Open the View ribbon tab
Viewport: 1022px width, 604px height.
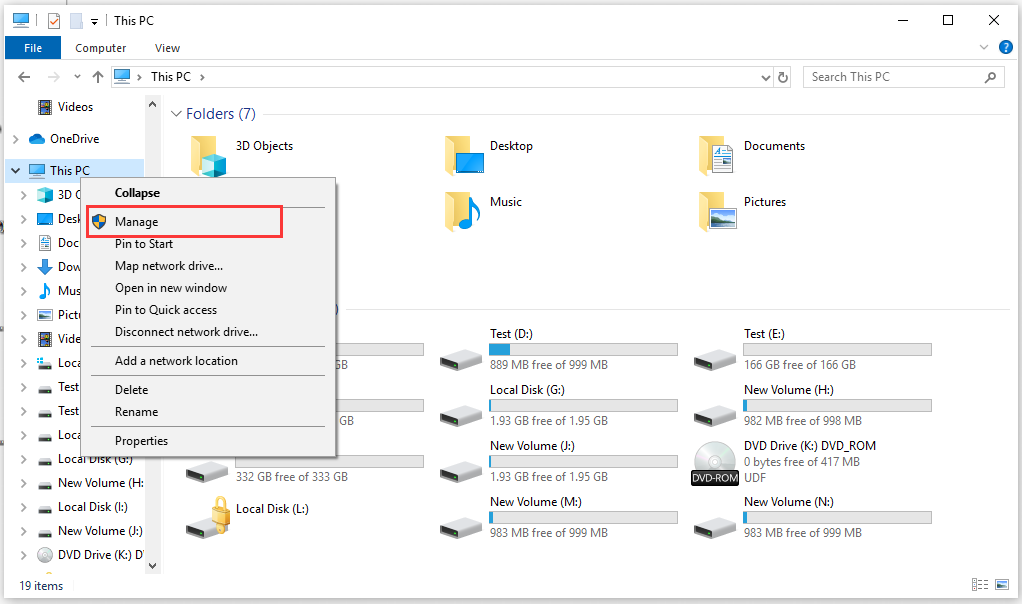coord(167,48)
